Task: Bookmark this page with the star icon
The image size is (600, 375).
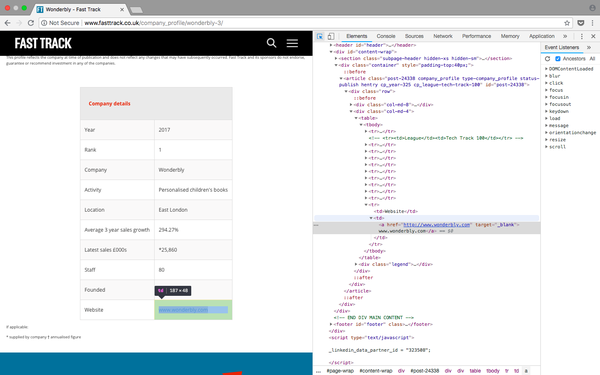Action: (x=567, y=23)
